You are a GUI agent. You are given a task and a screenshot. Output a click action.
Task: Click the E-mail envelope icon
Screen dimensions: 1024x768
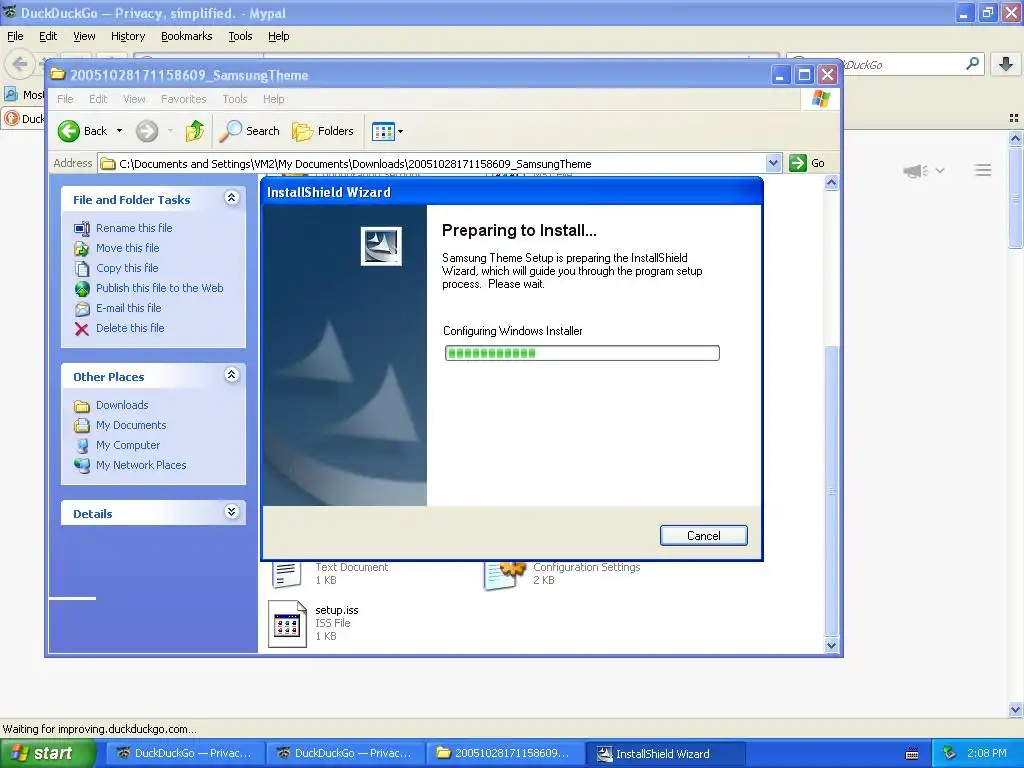point(82,308)
